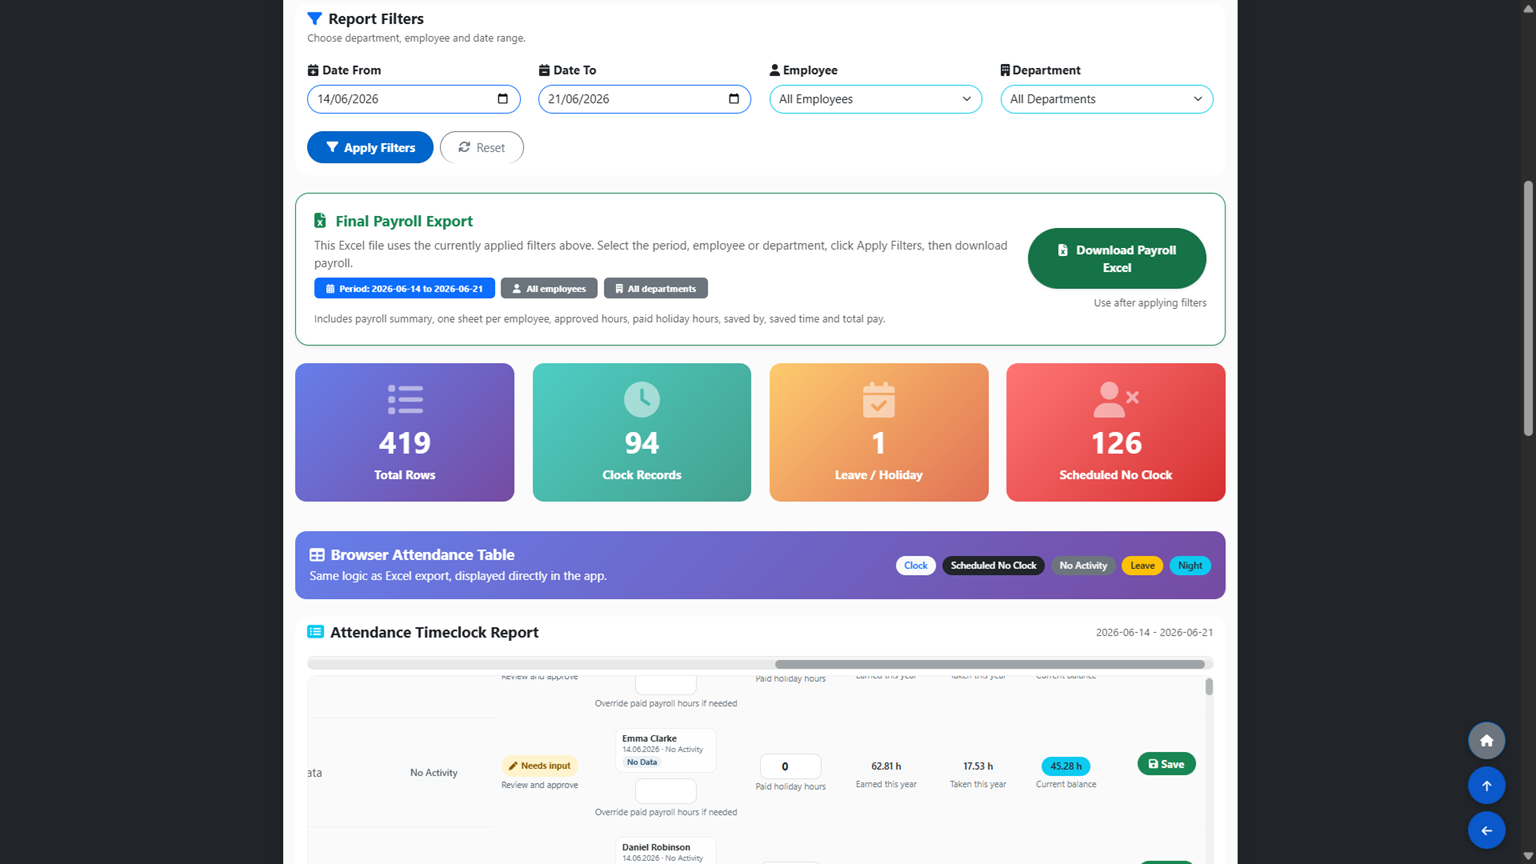Click Emma Clarke's override paid payroll hours field
Image resolution: width=1536 pixels, height=864 pixels.
click(666, 791)
